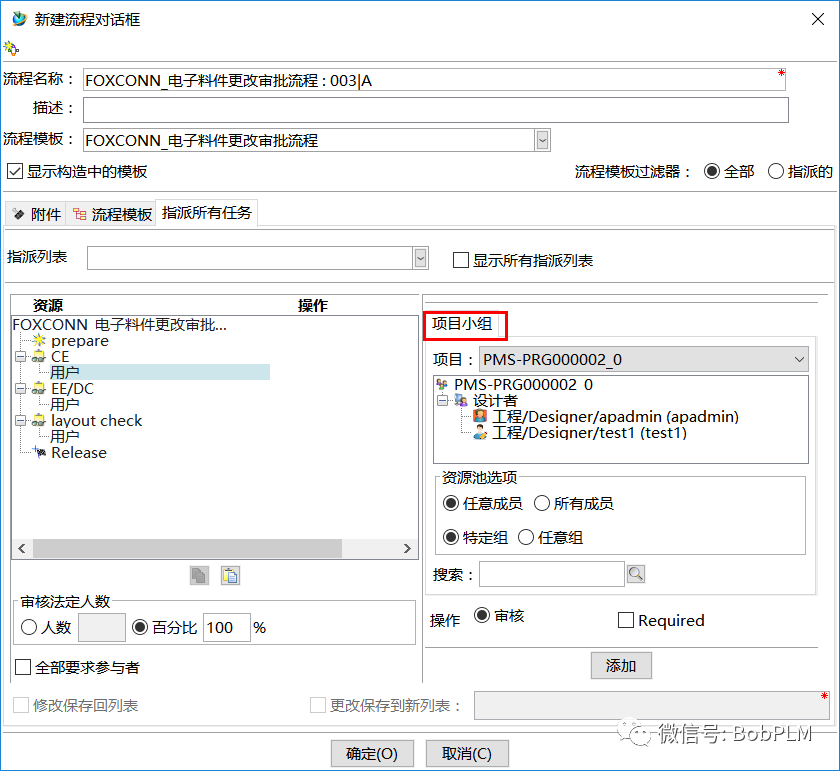Open the 流程模板 dropdown arrow
The image size is (840, 771).
click(542, 140)
